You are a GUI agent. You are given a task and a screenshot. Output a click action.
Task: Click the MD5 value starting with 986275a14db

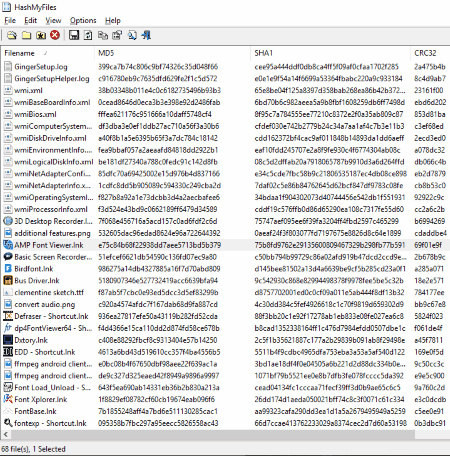point(159,269)
